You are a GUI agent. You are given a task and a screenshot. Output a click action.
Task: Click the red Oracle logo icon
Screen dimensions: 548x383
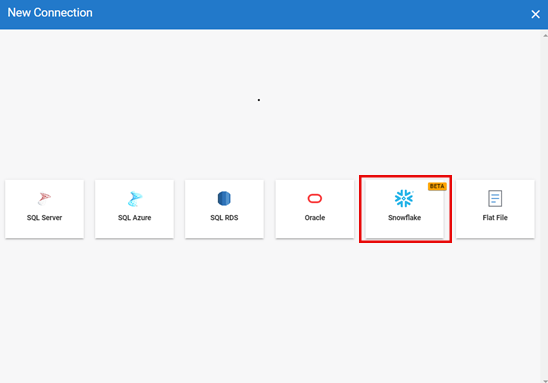315,198
